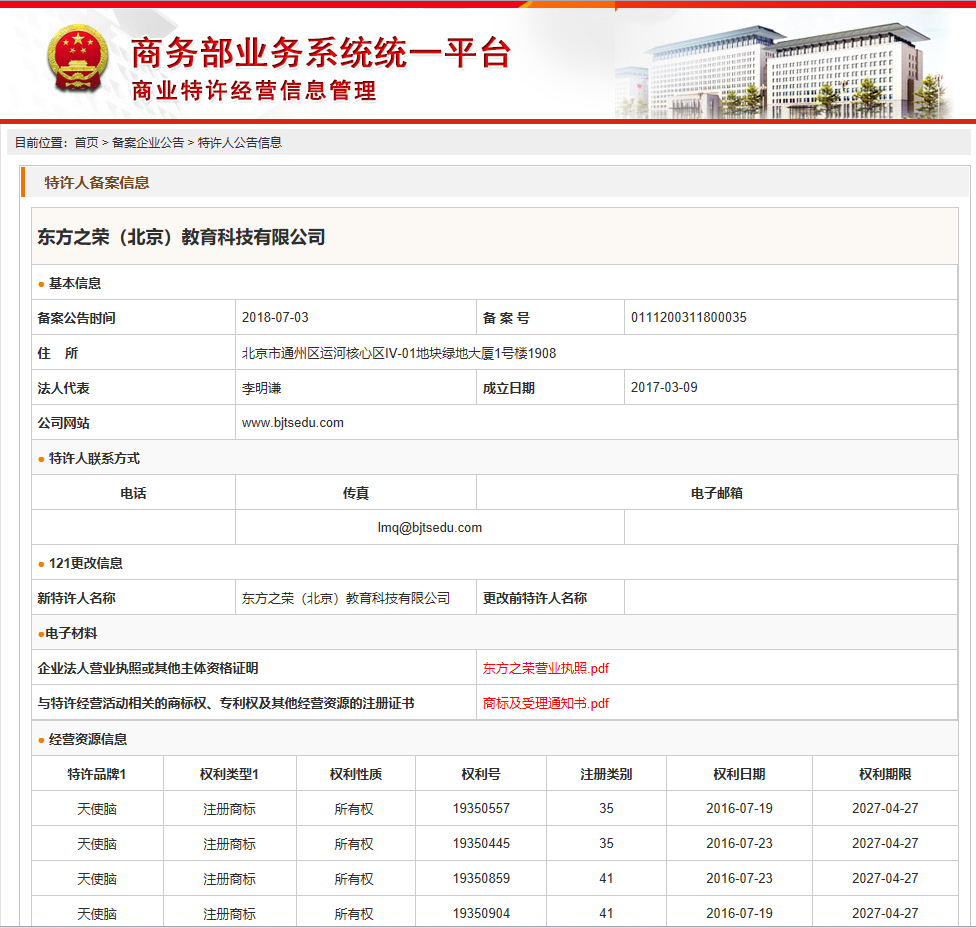The height and width of the screenshot is (928, 976).
Task: Click class 35 in the 19350557 row
Action: pyautogui.click(x=606, y=808)
